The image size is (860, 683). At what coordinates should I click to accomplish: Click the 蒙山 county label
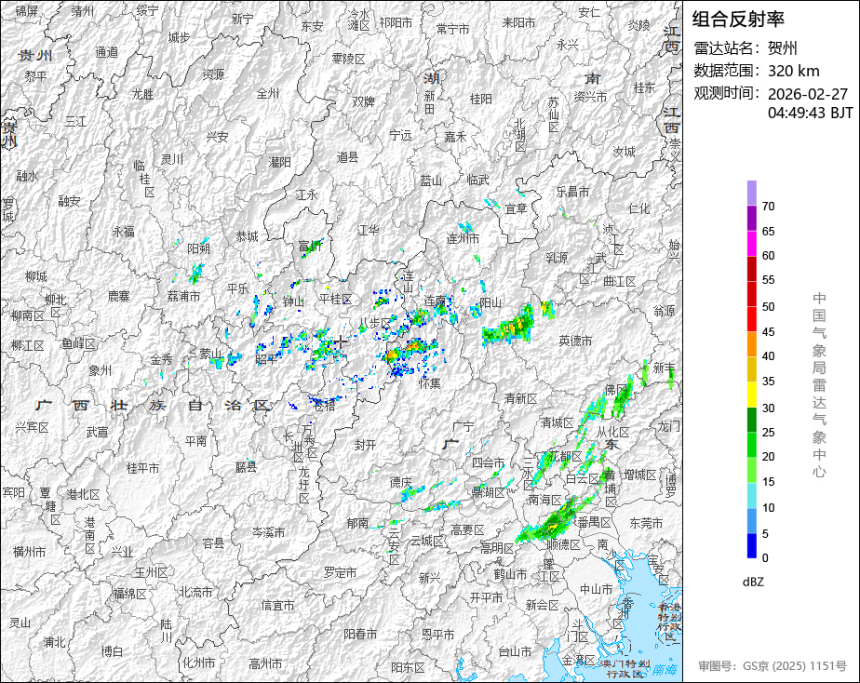[210, 354]
